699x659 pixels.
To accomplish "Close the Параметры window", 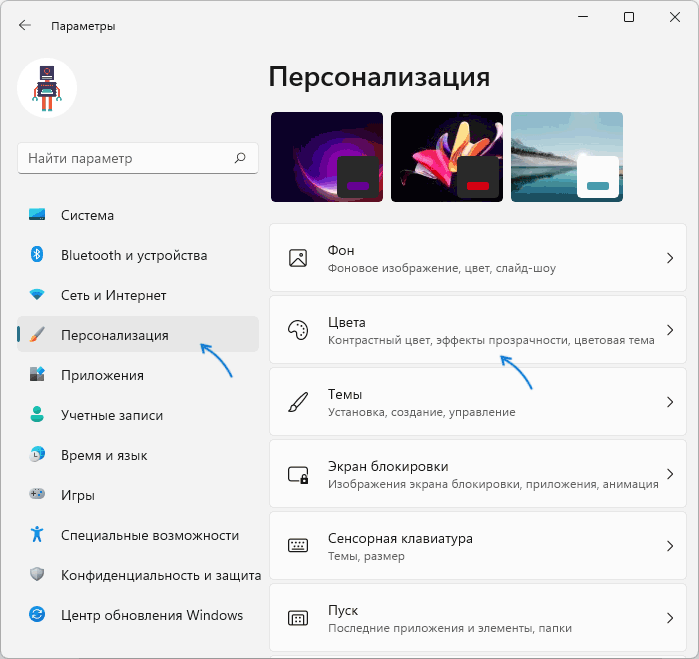I will click(x=675, y=17).
